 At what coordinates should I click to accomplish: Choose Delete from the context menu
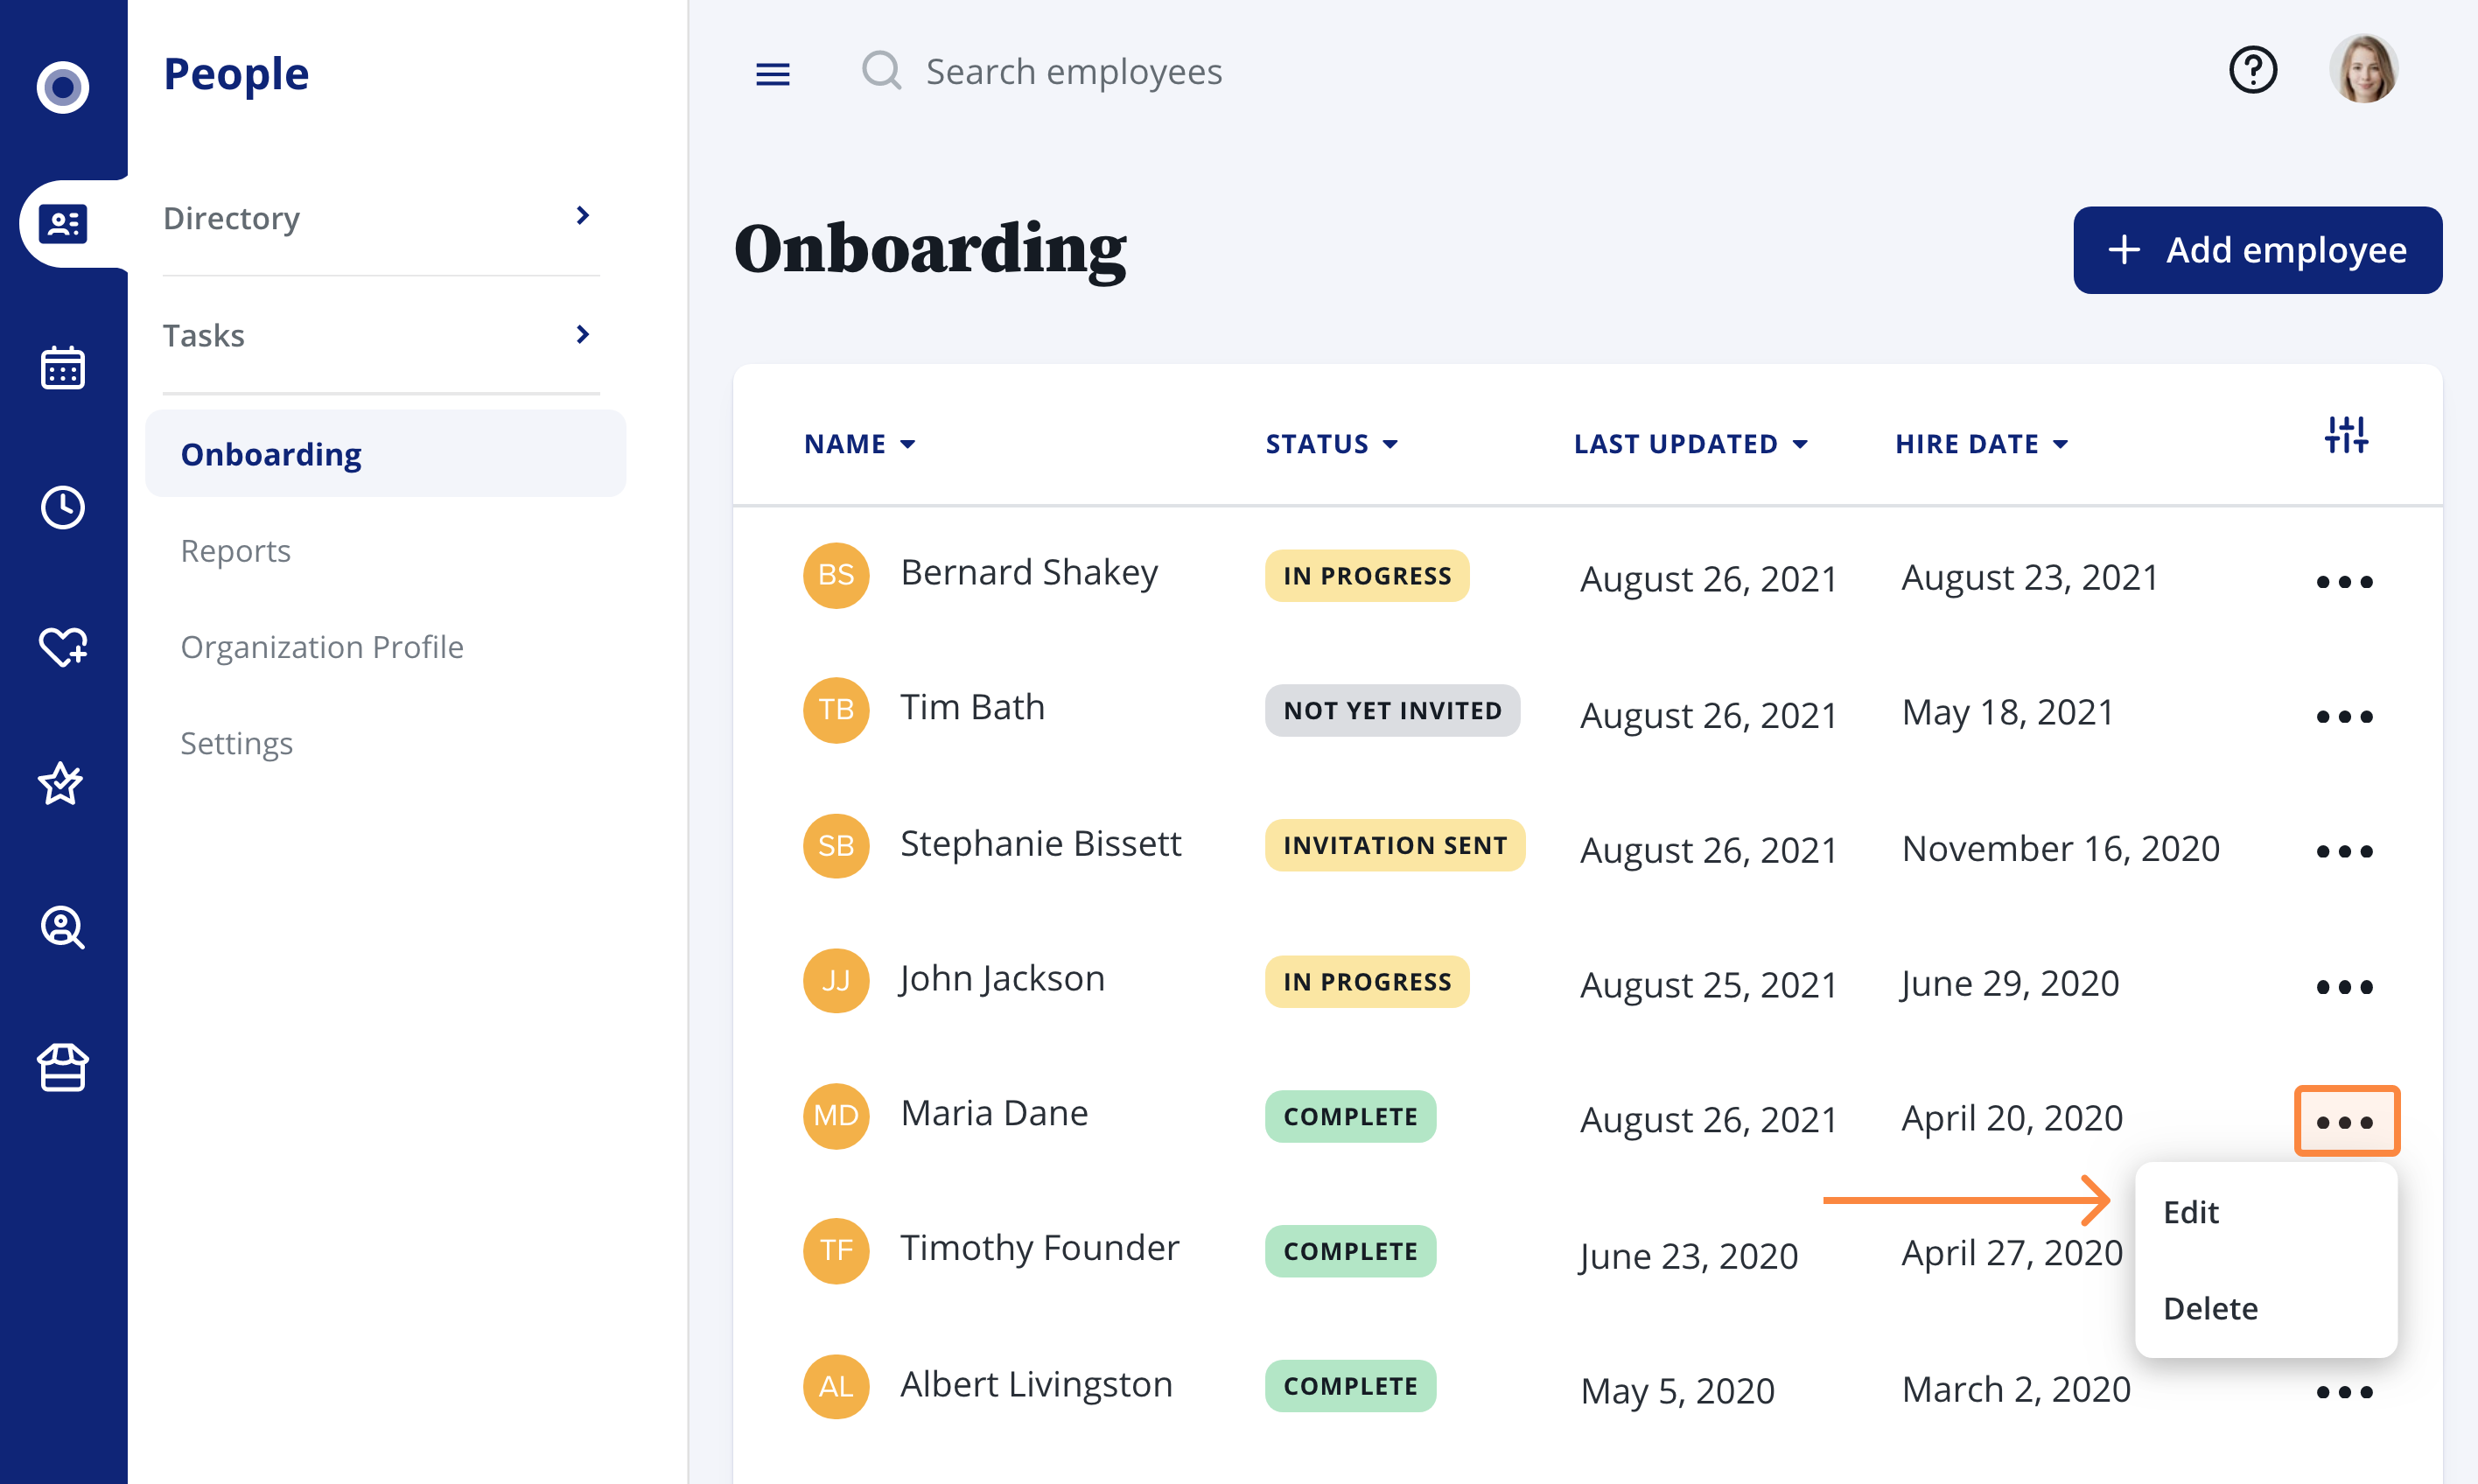pyautogui.click(x=2211, y=1309)
